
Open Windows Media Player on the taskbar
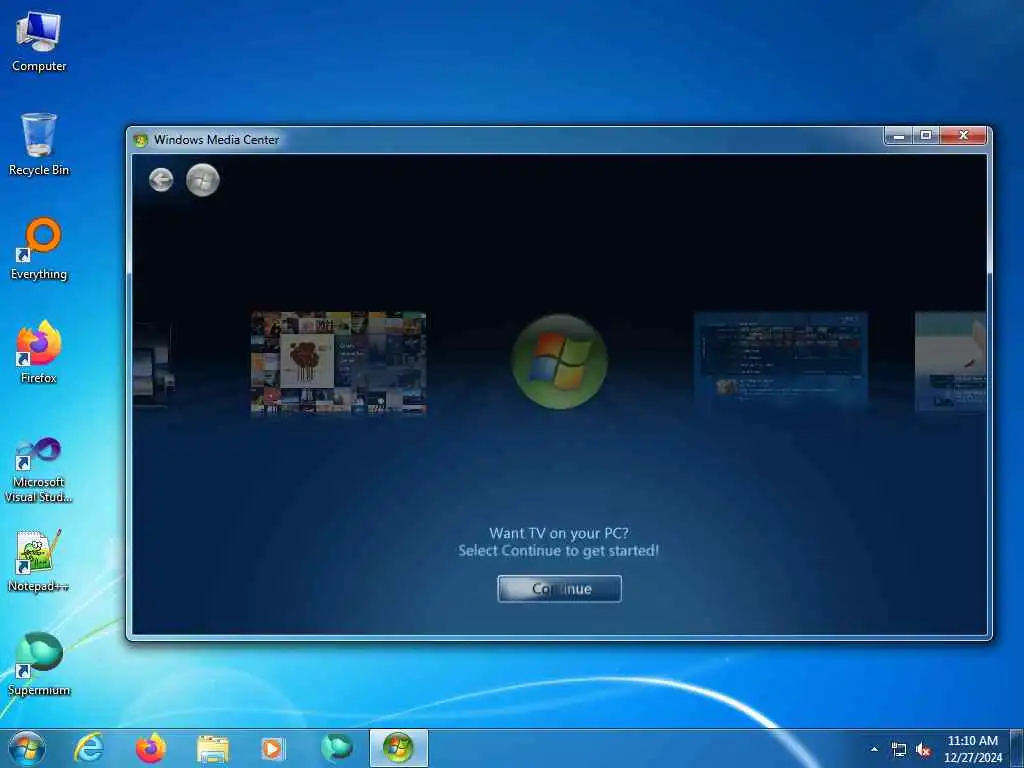pos(272,749)
